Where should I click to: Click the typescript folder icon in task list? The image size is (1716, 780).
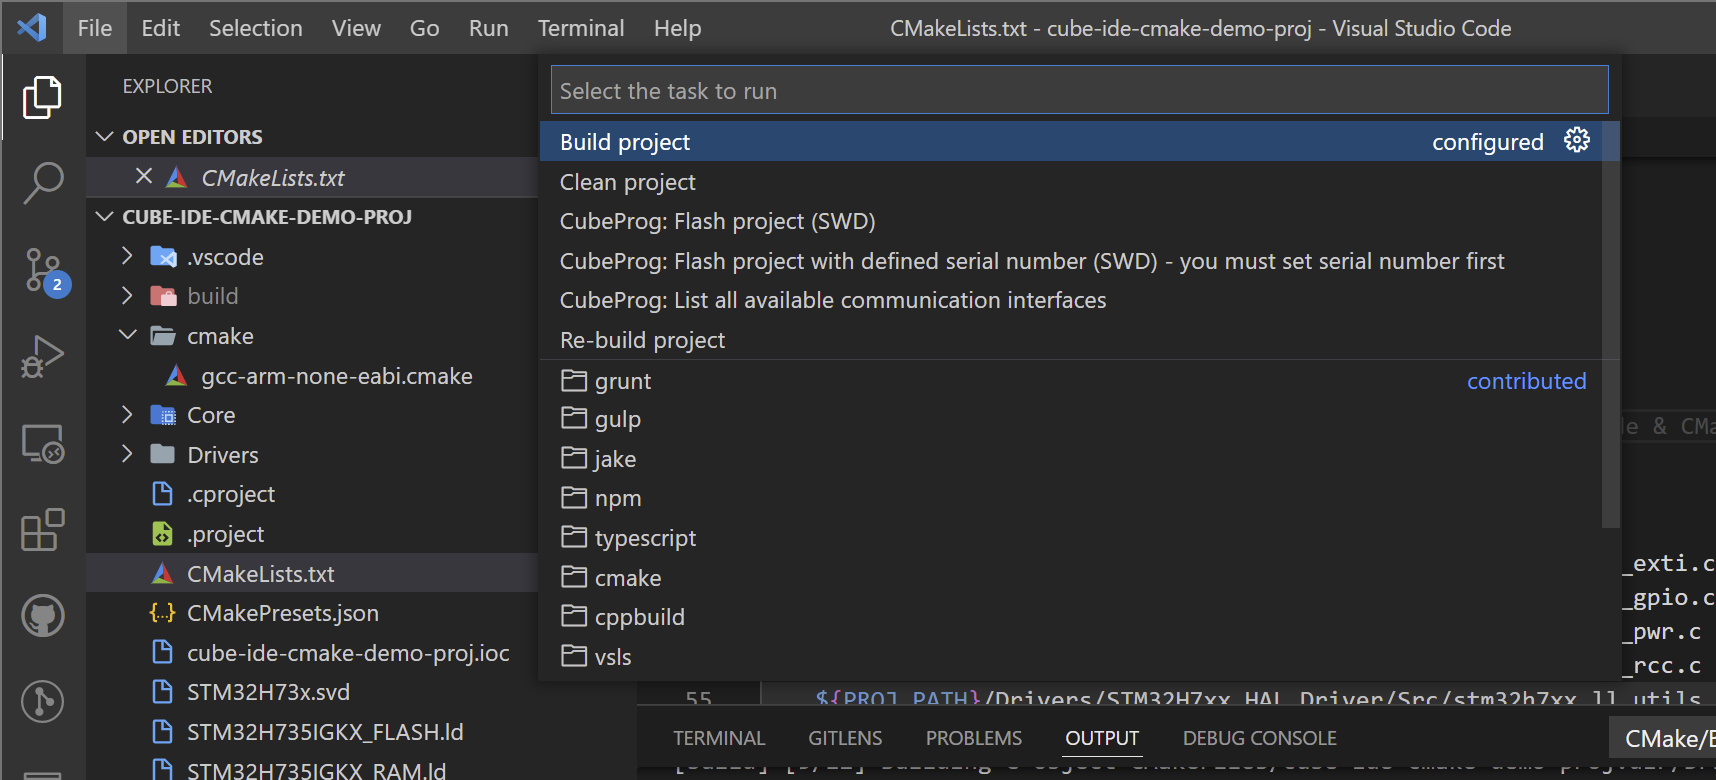(574, 537)
